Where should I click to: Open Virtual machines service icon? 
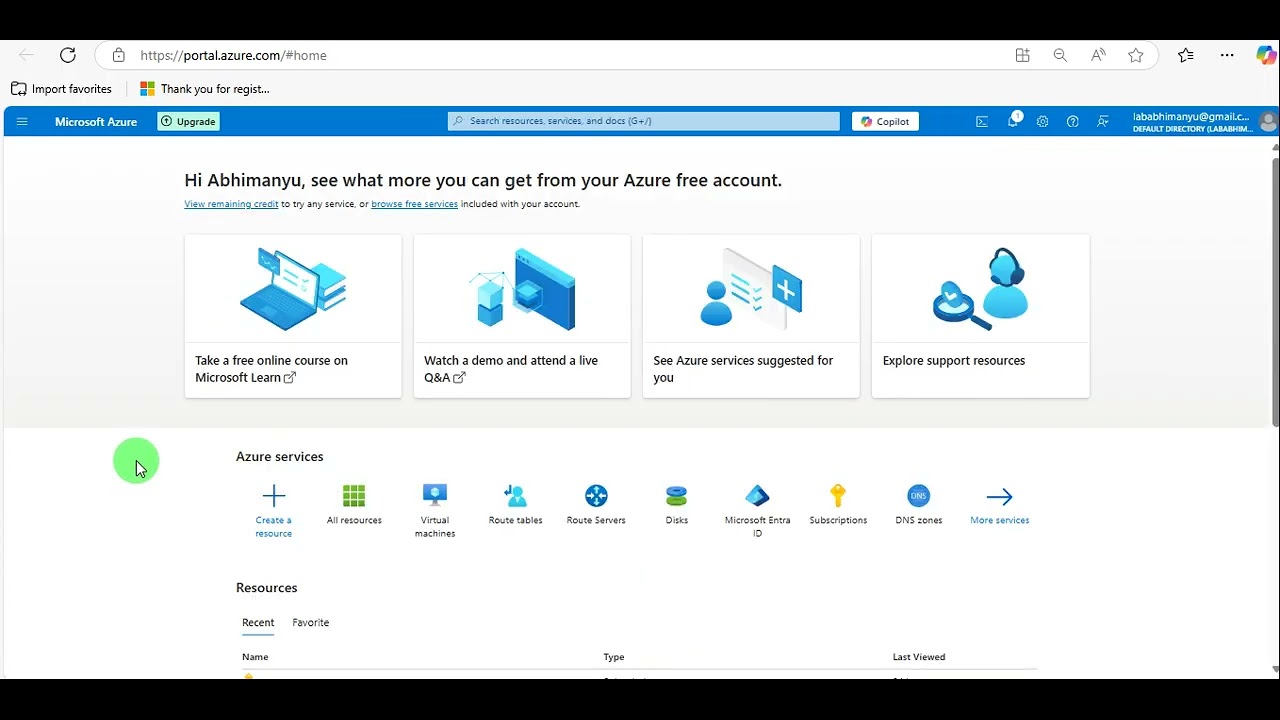pos(435,496)
